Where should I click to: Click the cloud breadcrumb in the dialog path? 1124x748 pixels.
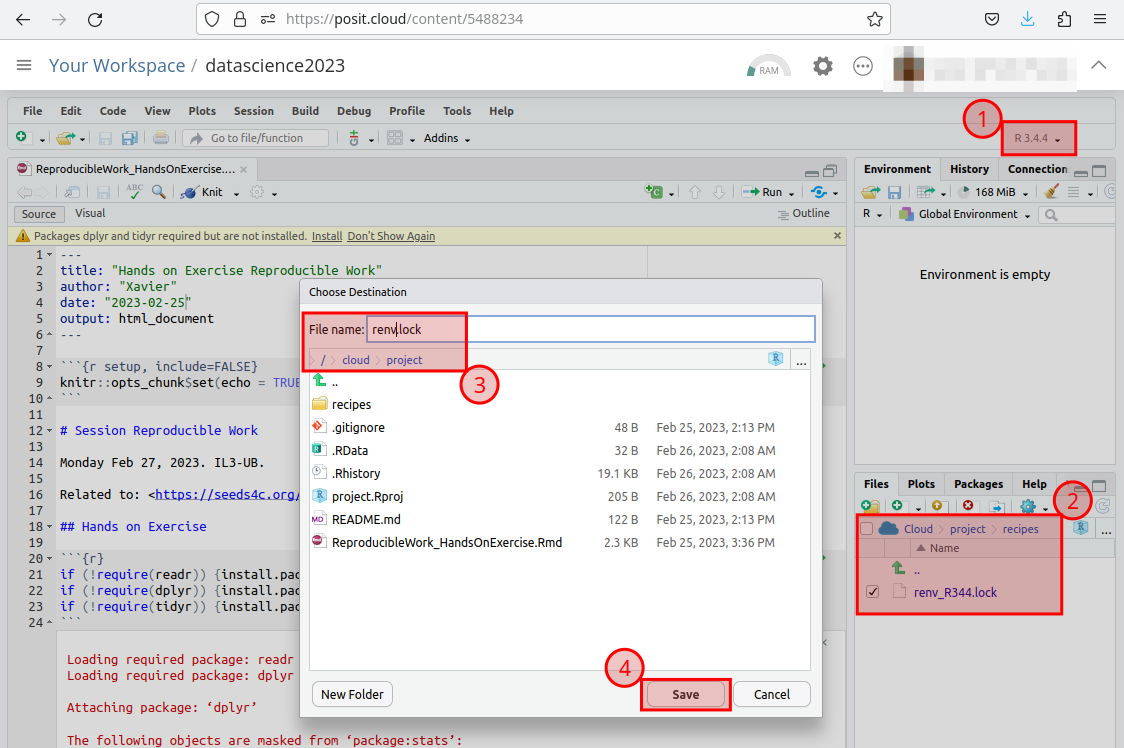pos(356,360)
